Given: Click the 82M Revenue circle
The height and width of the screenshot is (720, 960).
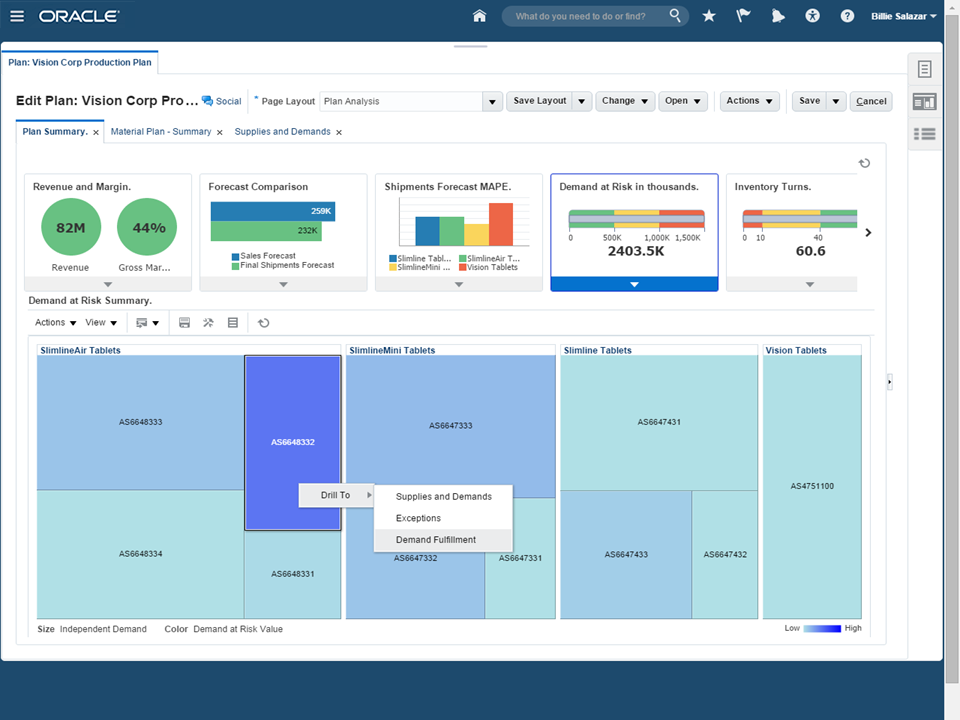Looking at the screenshot, I should pyautogui.click(x=71, y=227).
